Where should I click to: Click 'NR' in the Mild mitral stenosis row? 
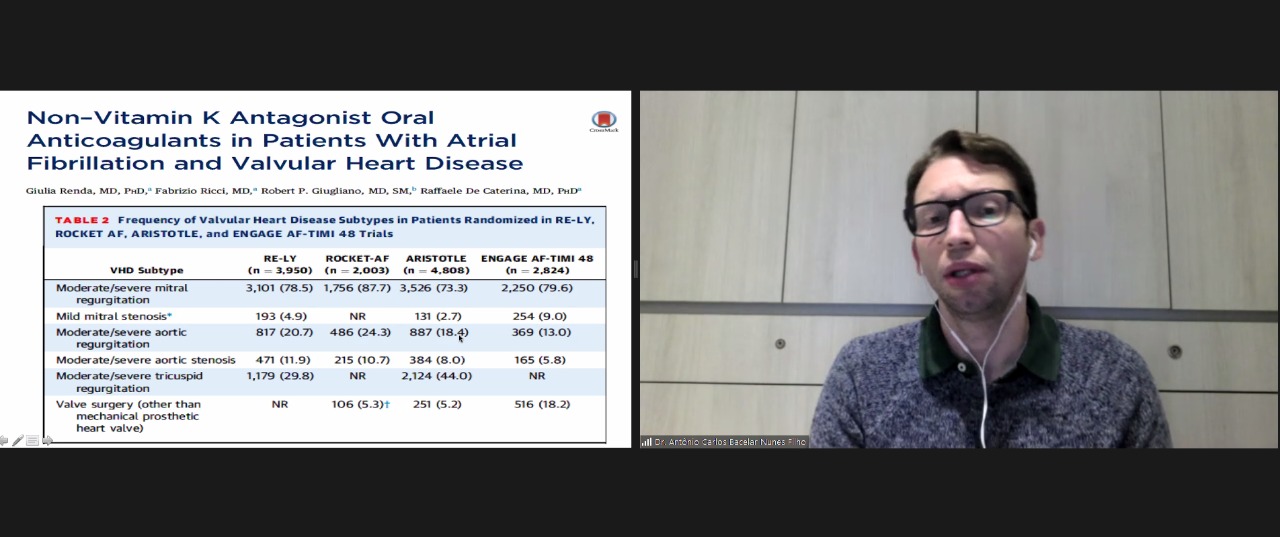[x=357, y=316]
